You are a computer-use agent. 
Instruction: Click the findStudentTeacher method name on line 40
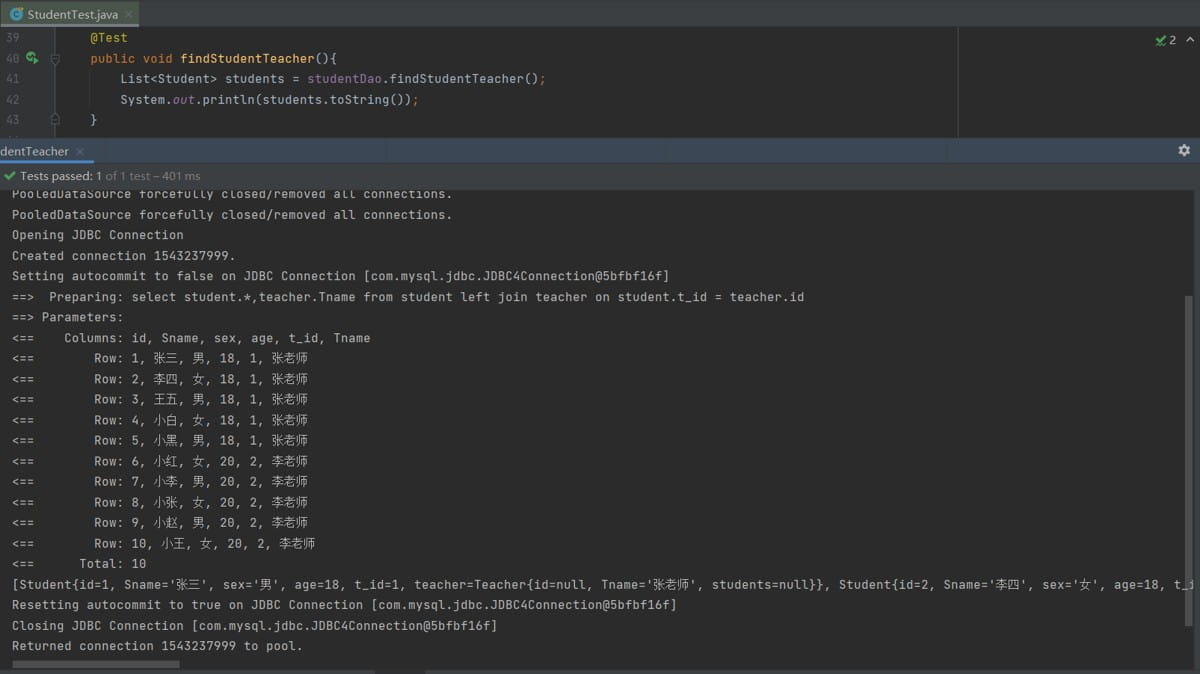click(x=247, y=59)
